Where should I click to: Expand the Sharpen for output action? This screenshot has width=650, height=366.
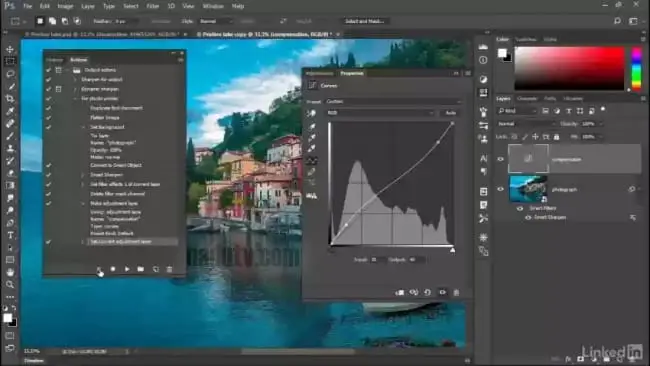[75, 80]
